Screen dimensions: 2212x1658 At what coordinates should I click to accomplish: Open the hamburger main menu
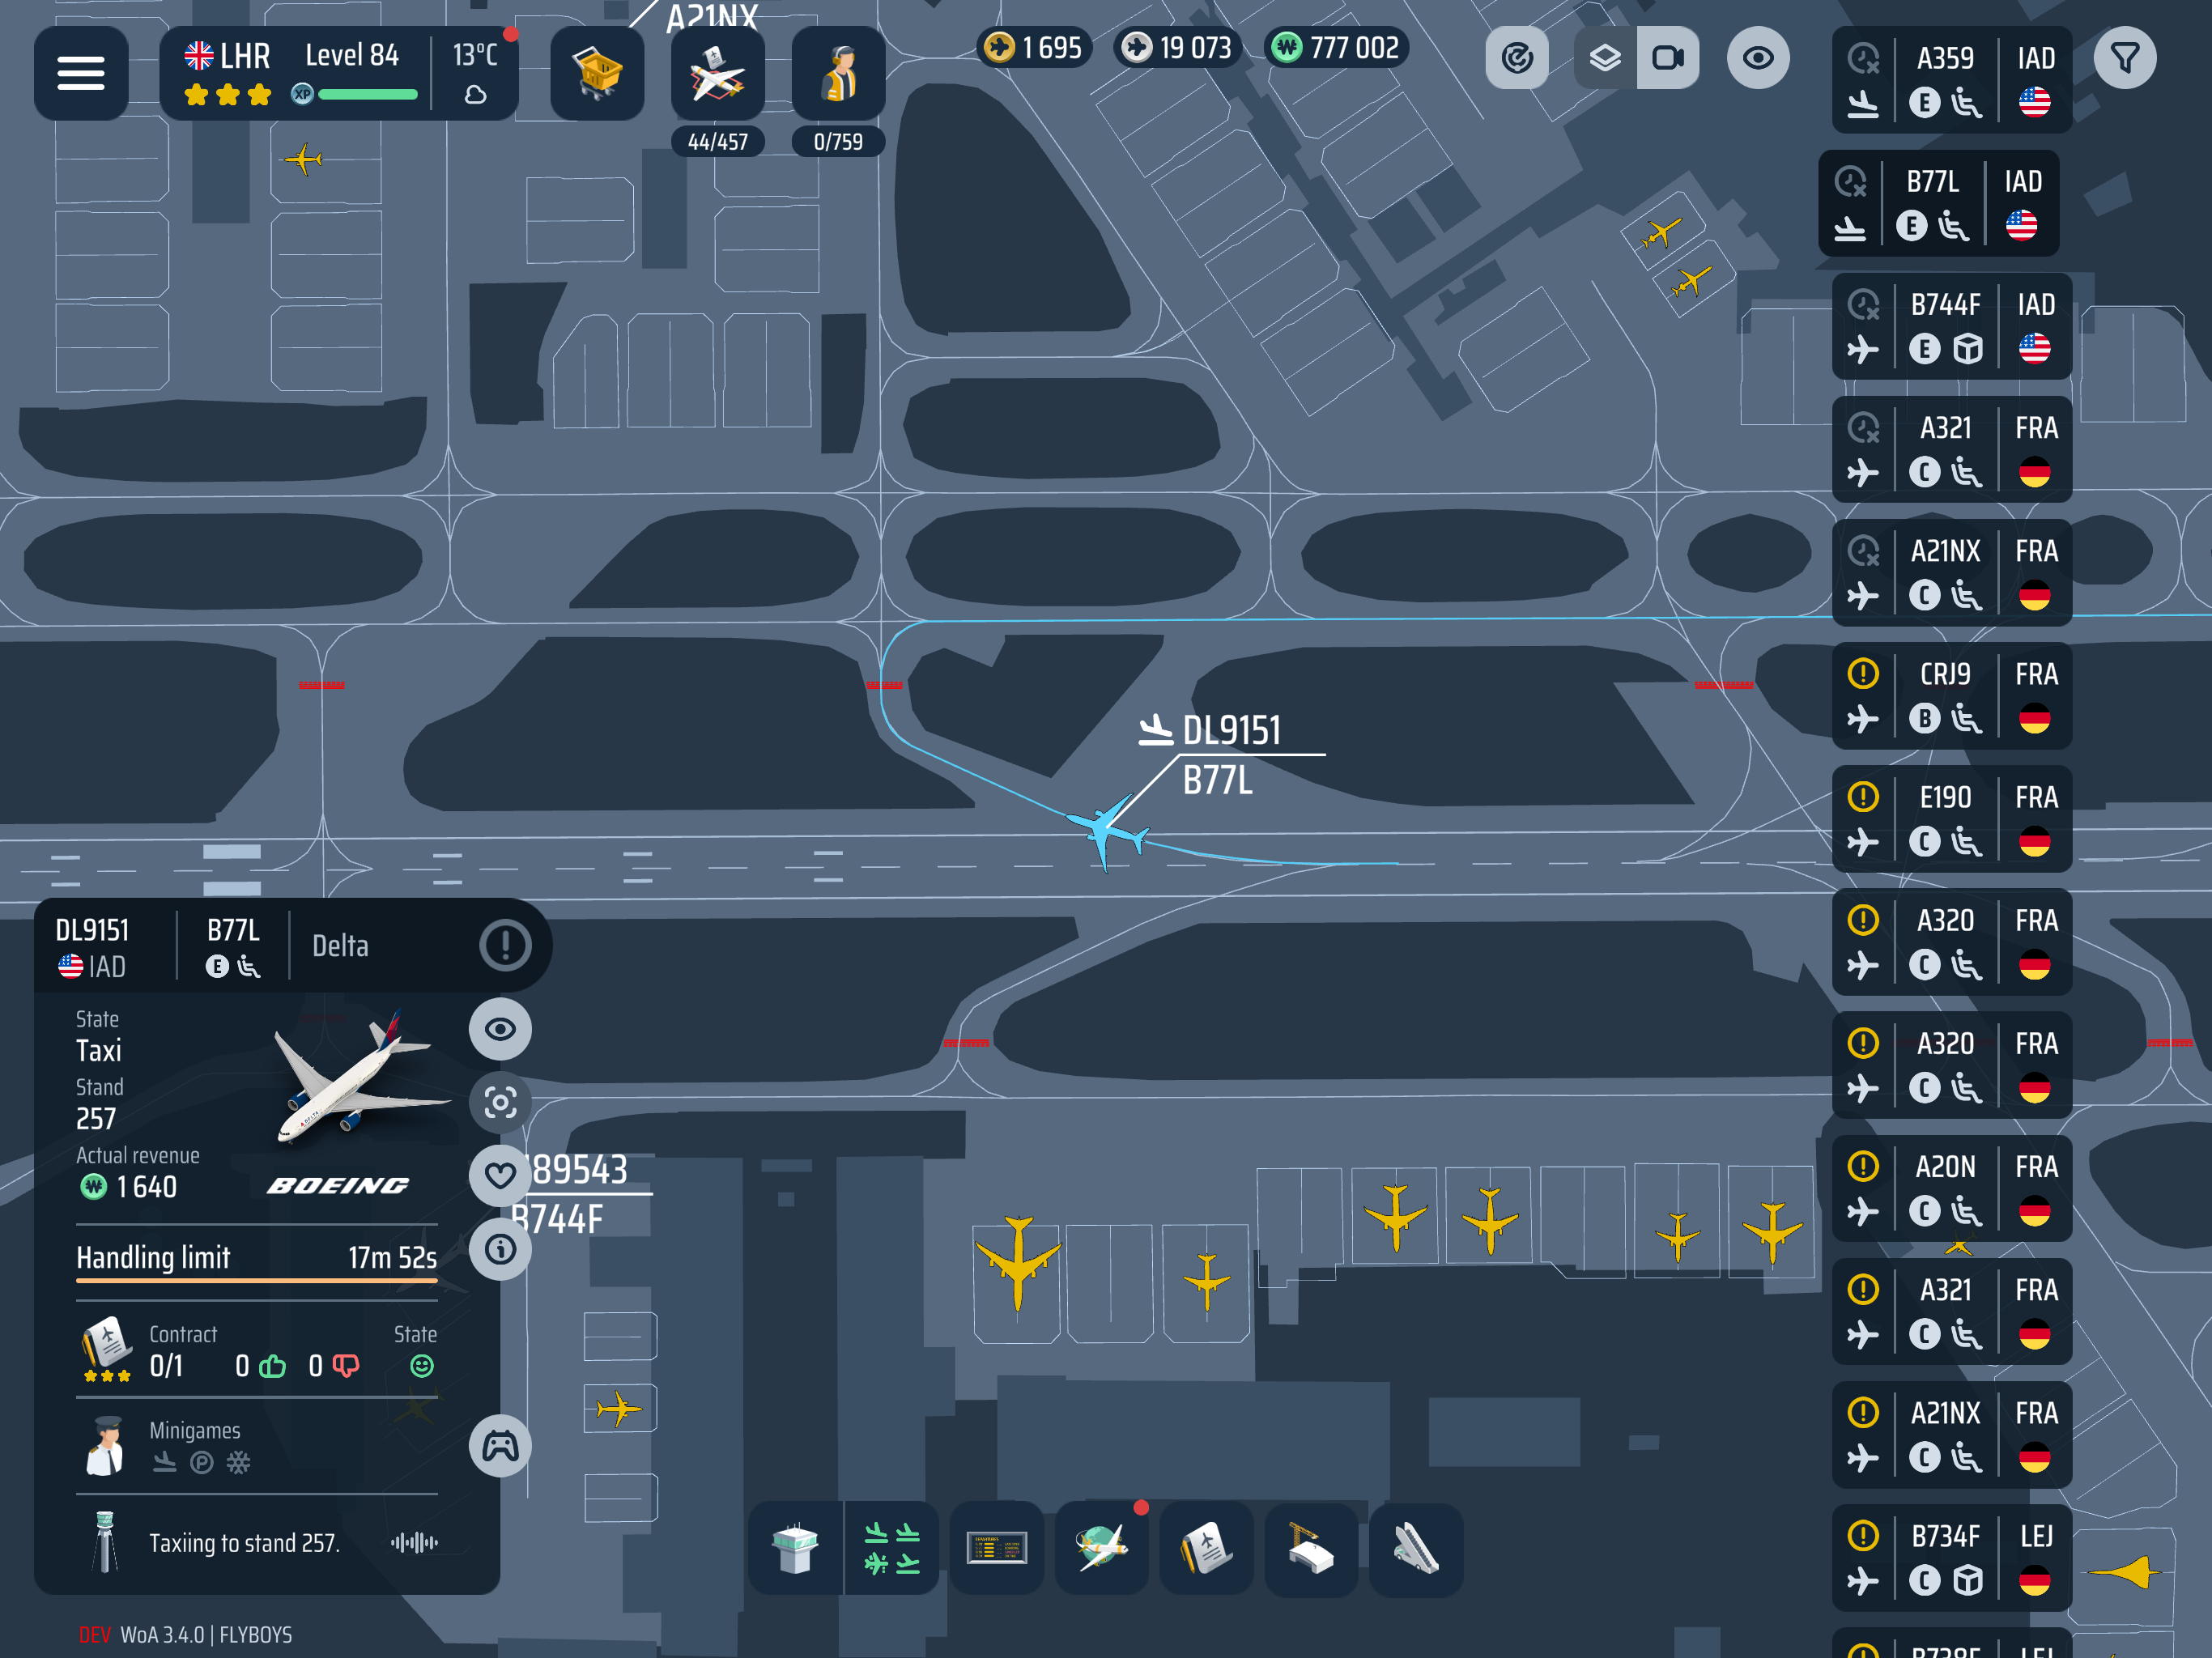tap(81, 73)
